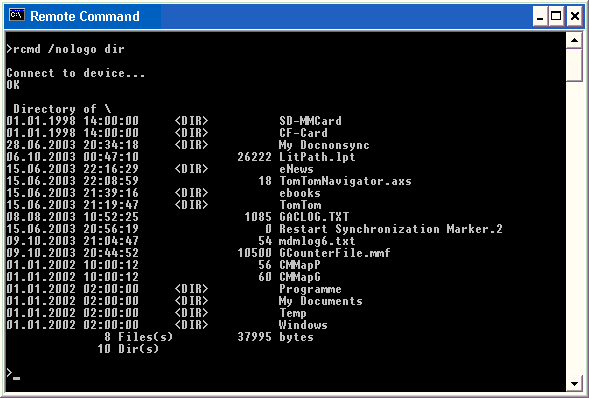Screen dimensions: 589x398
Task: Select the eNews directory name
Action: click(x=296, y=169)
